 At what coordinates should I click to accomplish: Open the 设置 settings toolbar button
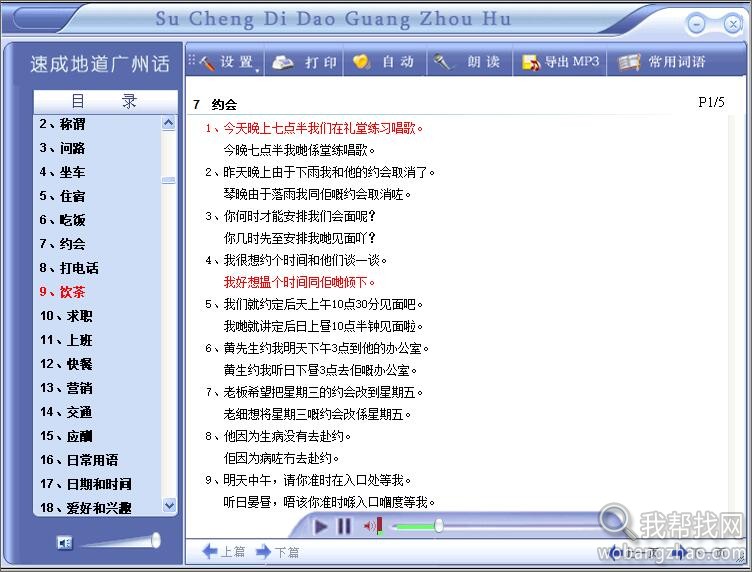pos(226,62)
